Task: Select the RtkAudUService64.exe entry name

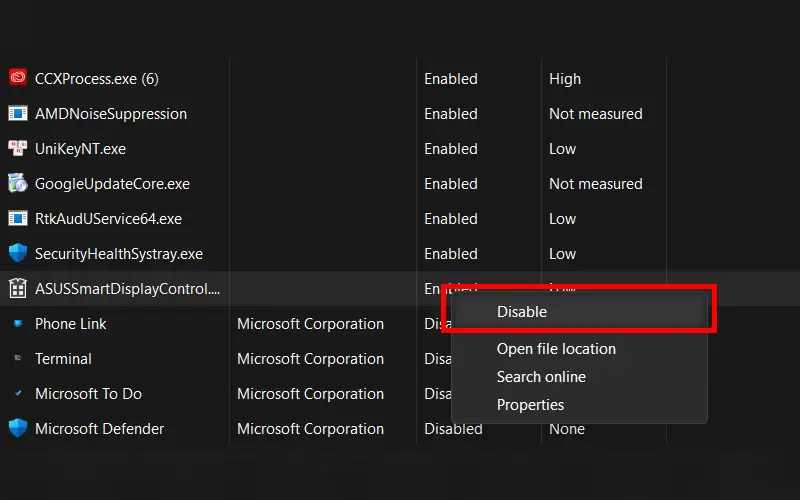Action: coord(109,219)
